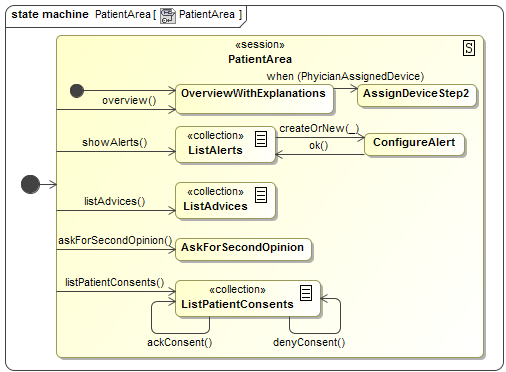Click the listAdvices() transition label
506x372 pixels.
click(x=115, y=201)
